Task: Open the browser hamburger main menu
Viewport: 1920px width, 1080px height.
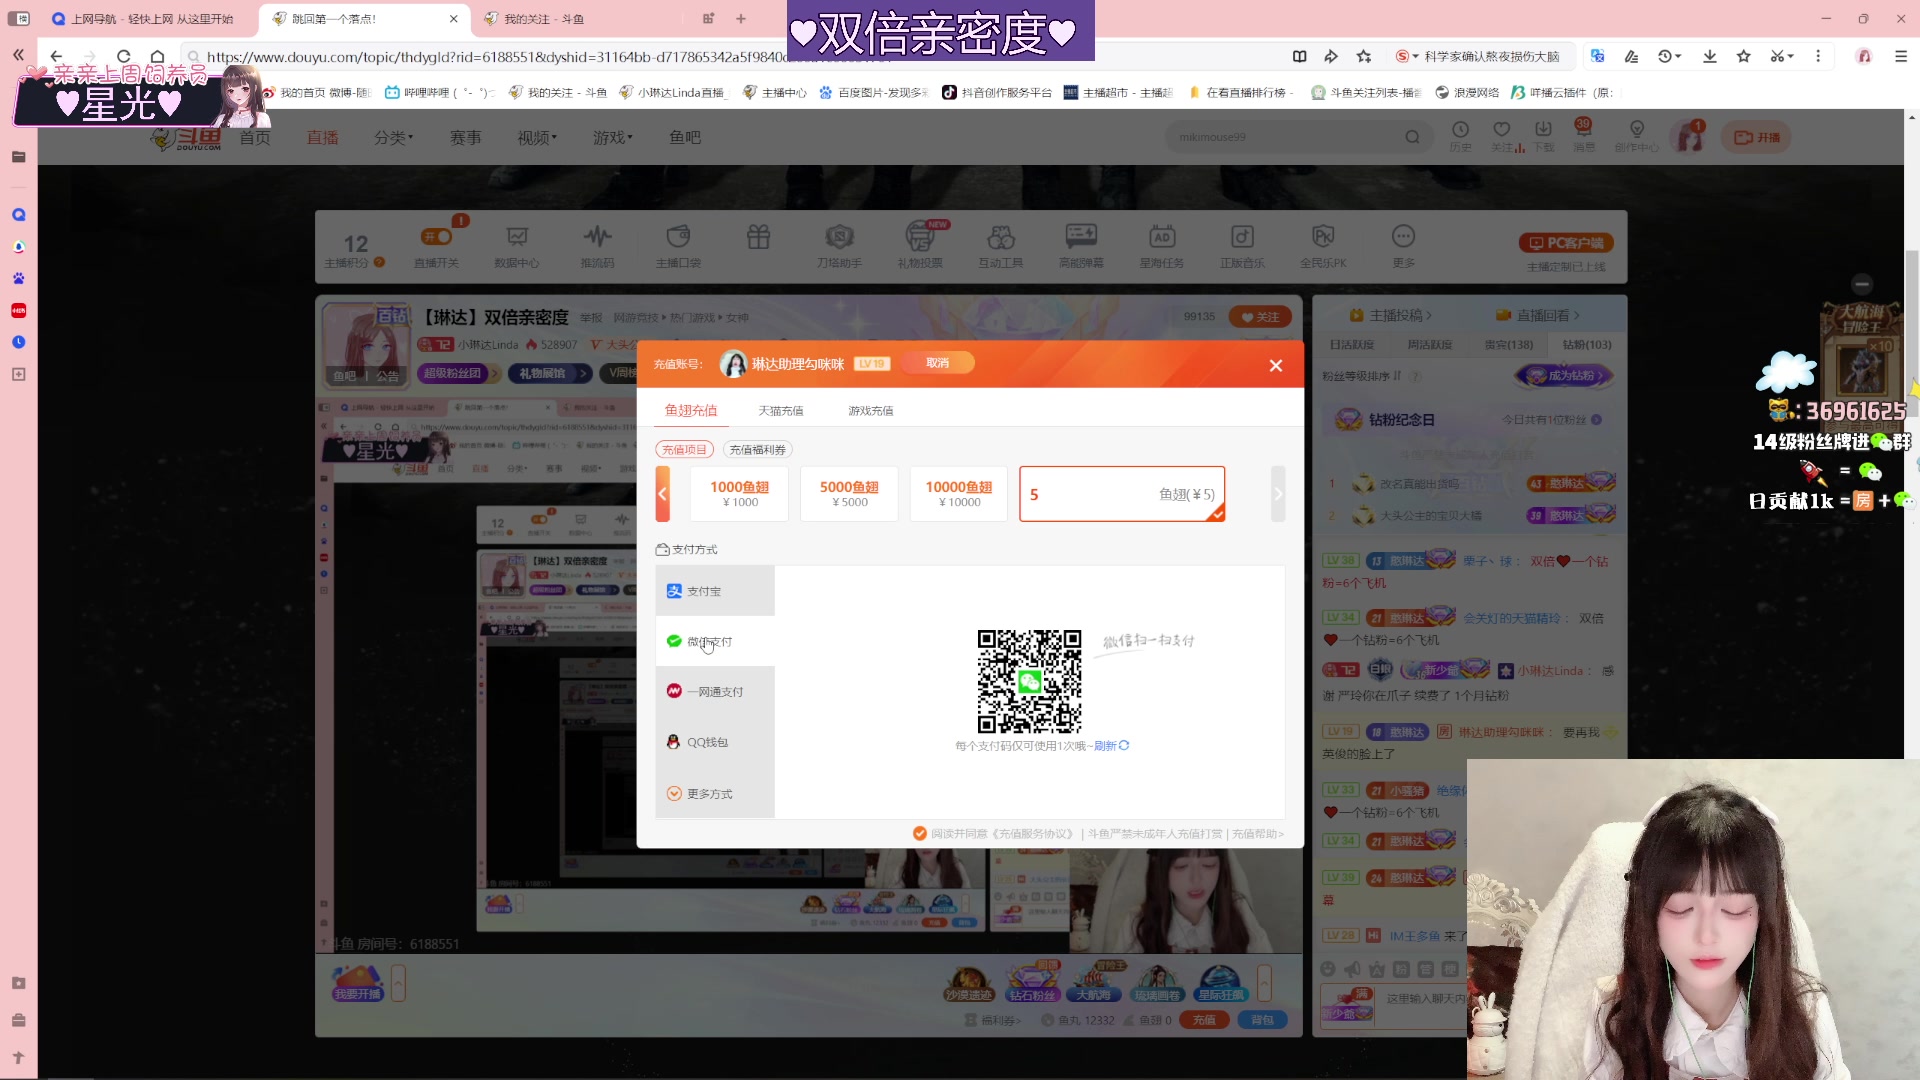Action: pos(1901,57)
